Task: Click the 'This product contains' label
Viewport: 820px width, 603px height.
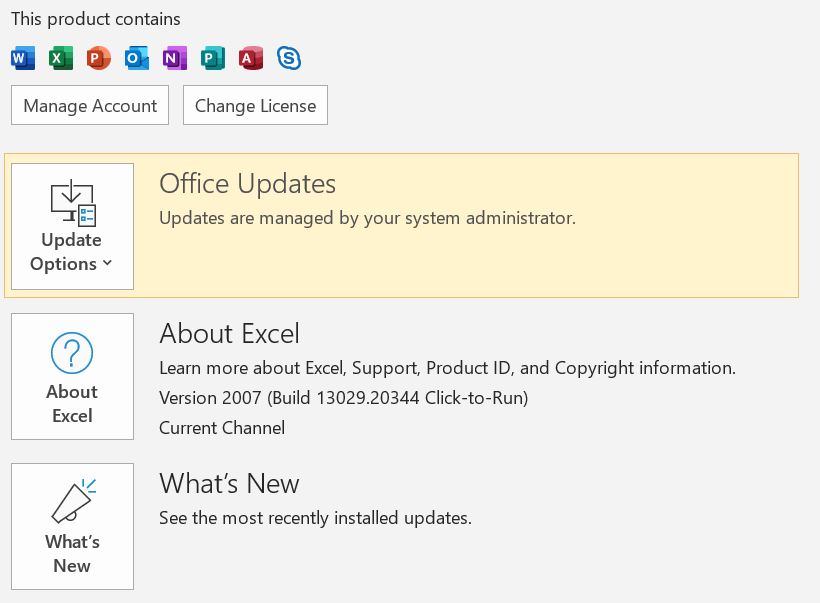Action: pos(96,19)
